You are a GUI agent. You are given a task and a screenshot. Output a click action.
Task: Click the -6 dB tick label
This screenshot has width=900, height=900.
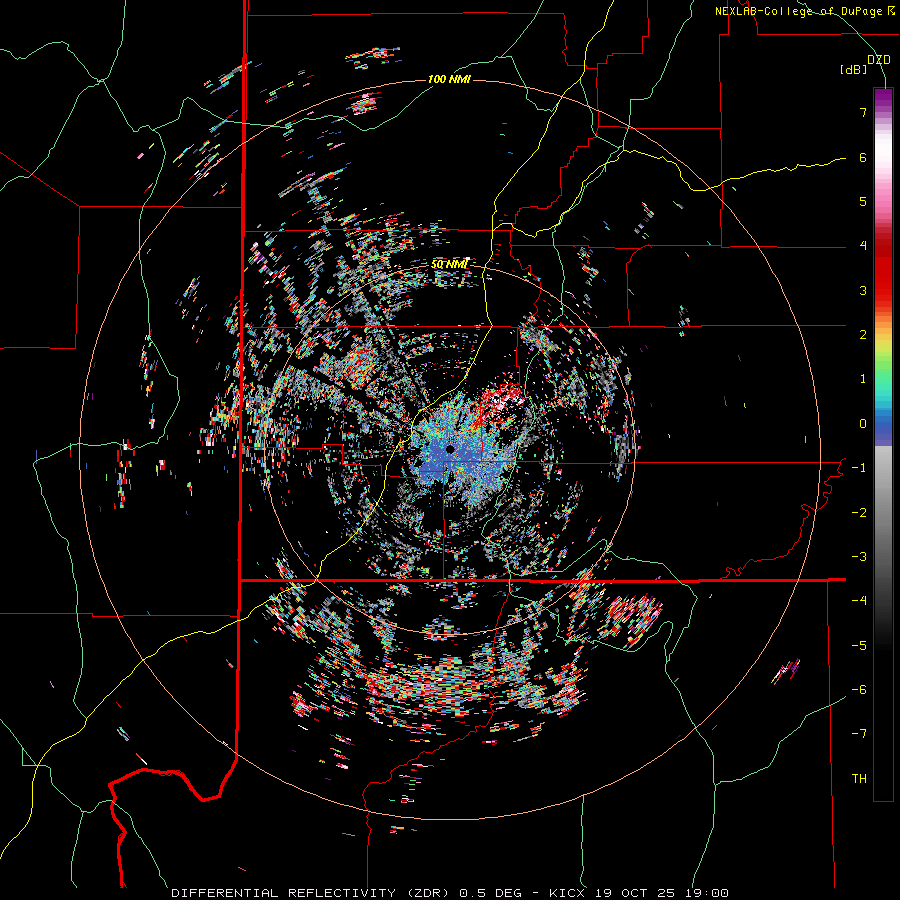point(859,690)
